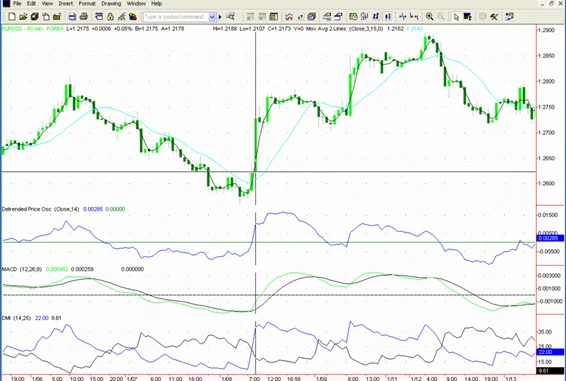This screenshot has height=381, width=566.
Task: Click the last toolbar icon on the right
Action: pos(509,17)
